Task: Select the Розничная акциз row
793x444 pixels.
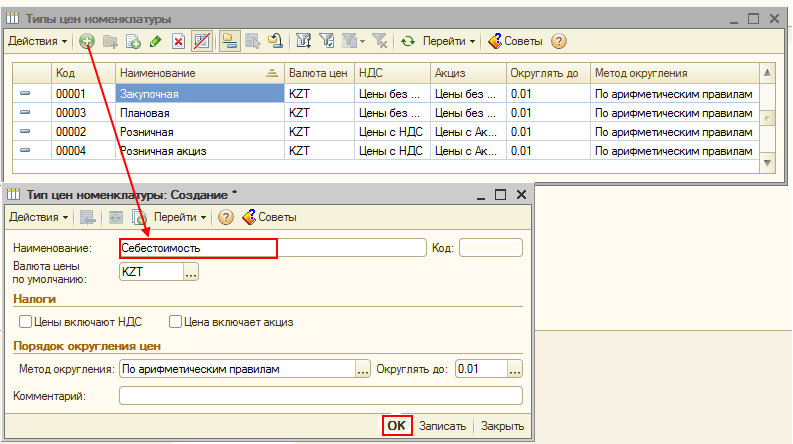Action: pyautogui.click(x=200, y=151)
